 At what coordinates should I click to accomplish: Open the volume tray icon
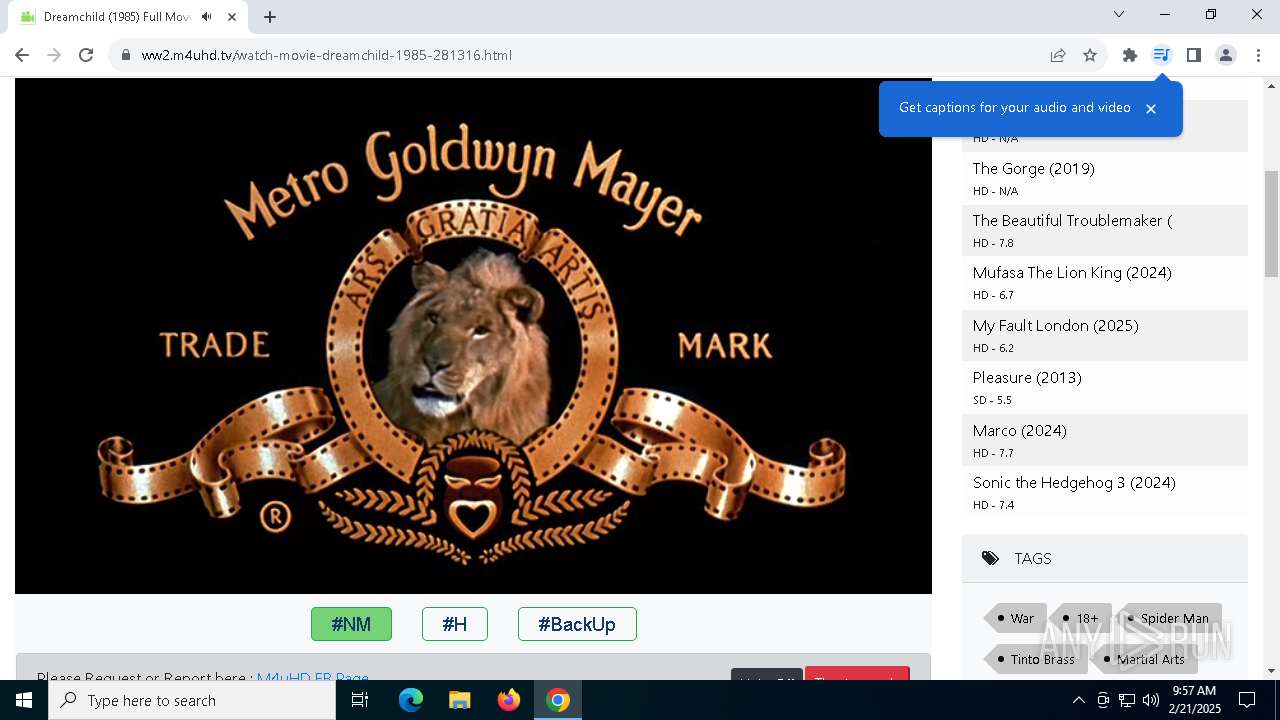pos(1151,700)
